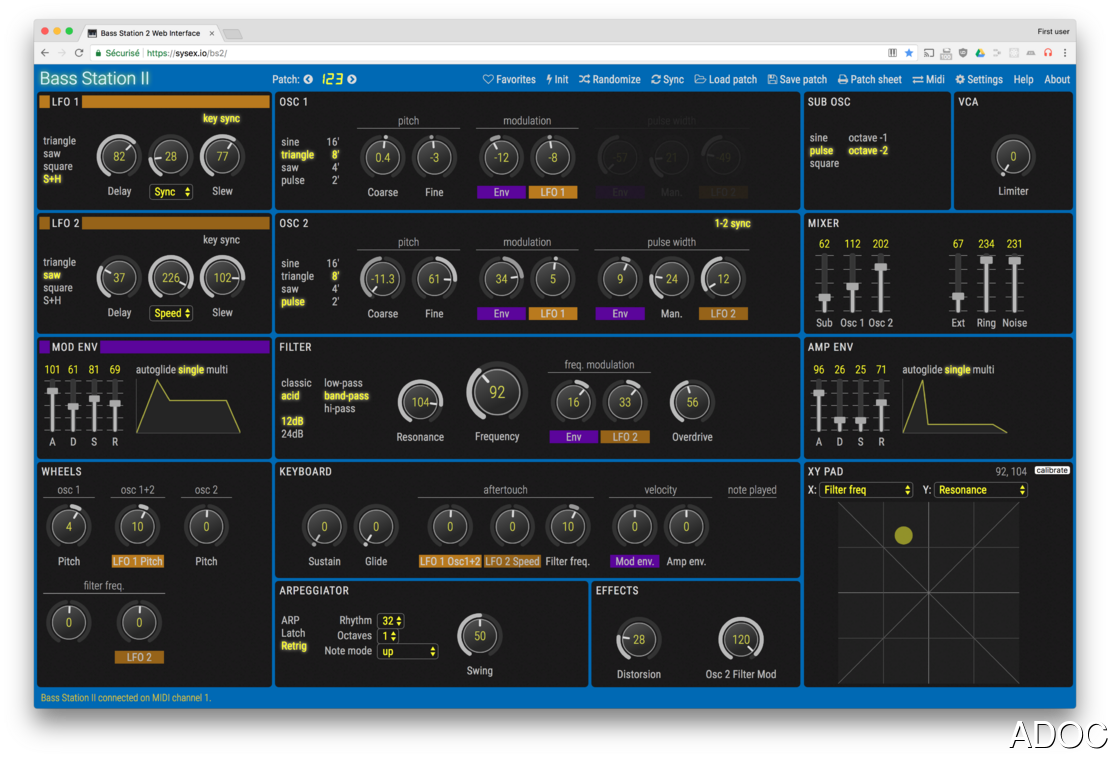
Task: Select sine waveform in SUB OSC
Action: click(x=818, y=137)
